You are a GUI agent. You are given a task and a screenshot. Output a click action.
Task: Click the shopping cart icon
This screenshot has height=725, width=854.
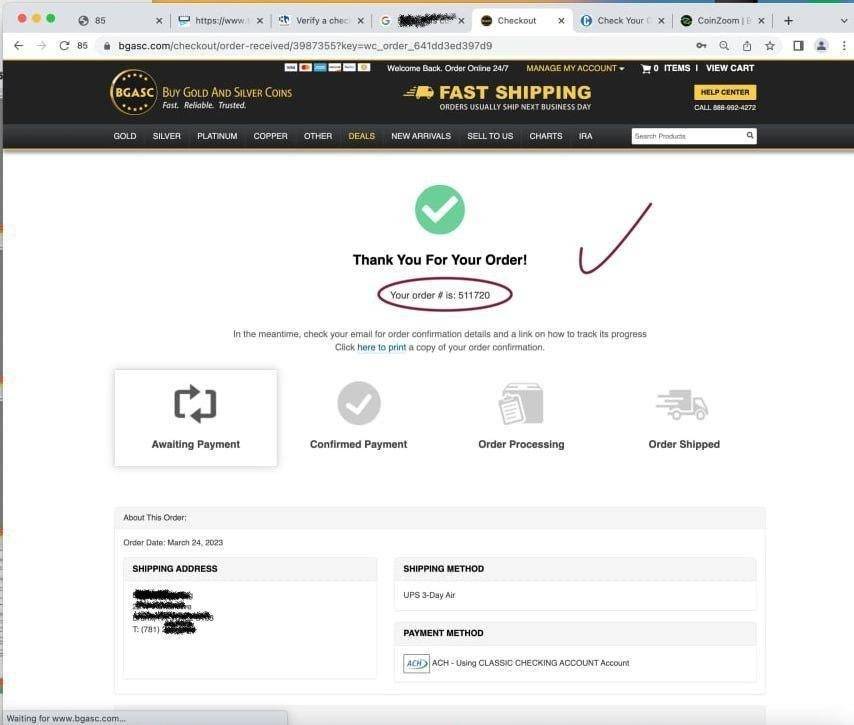646,69
